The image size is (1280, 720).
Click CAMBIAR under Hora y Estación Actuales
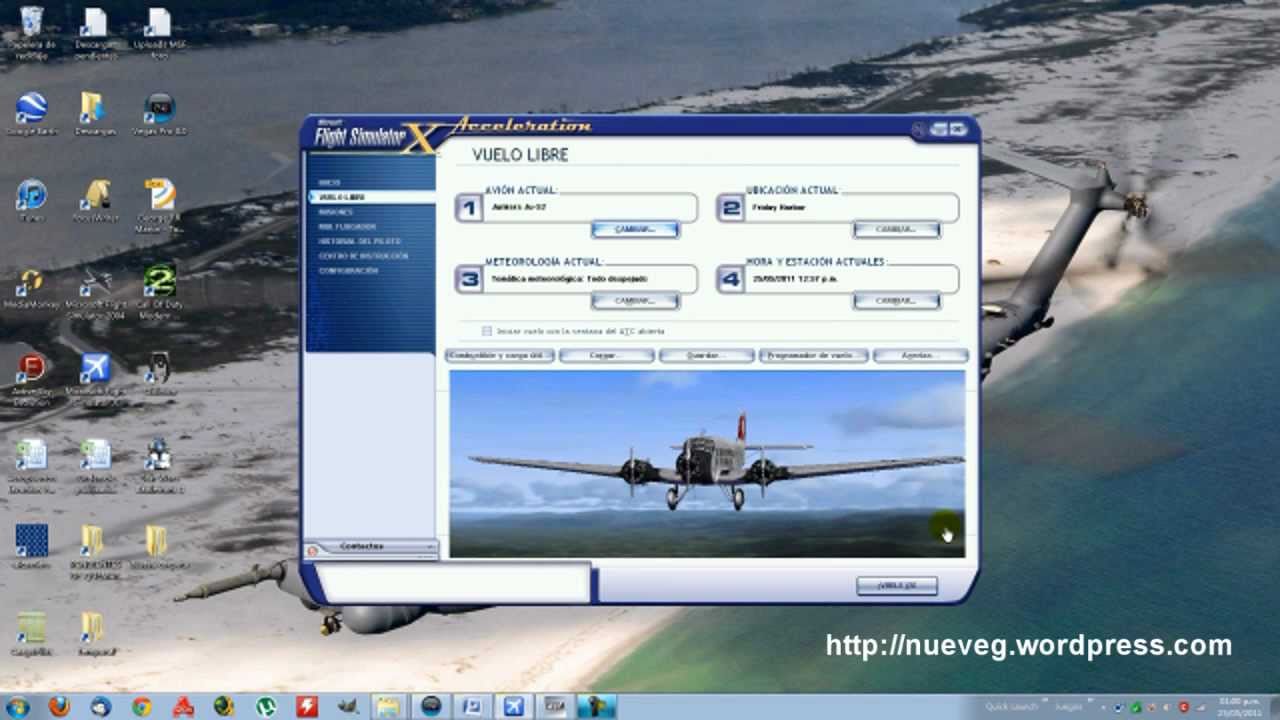(896, 300)
